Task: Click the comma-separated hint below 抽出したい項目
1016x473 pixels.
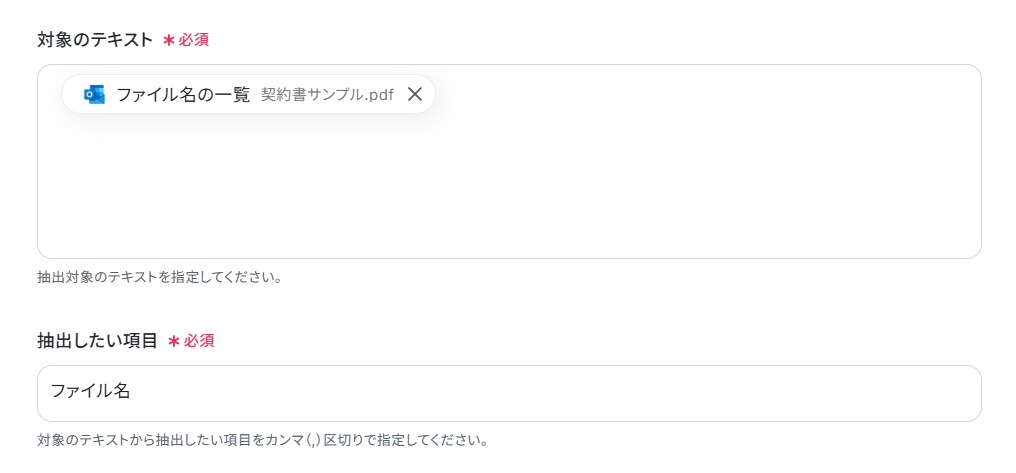Action: pos(262,441)
